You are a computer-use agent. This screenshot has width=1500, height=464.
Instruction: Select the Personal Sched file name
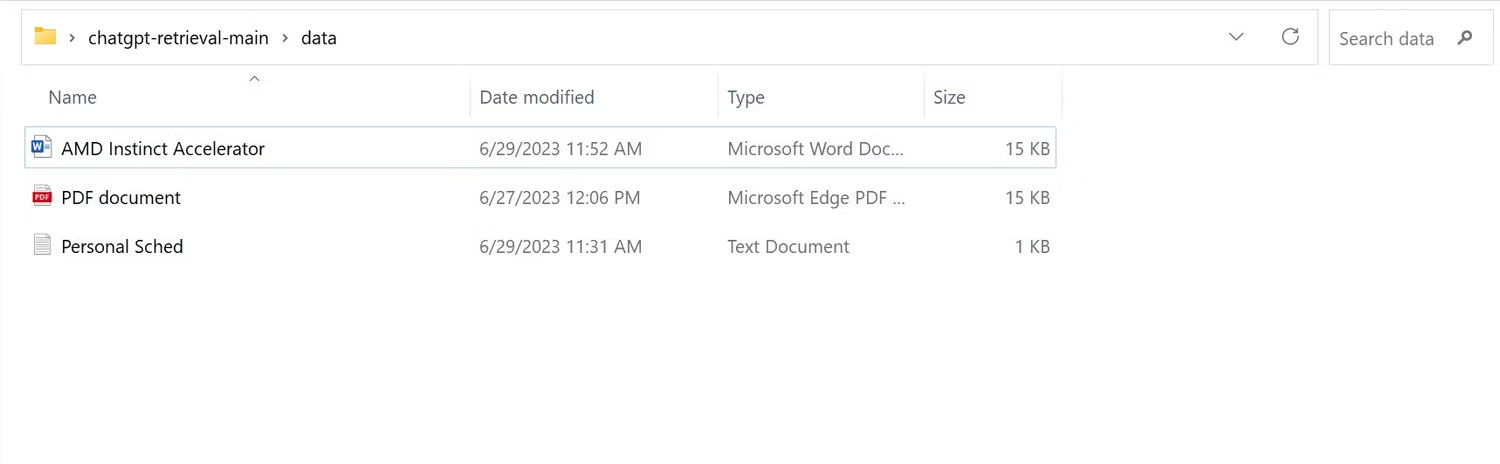coord(122,246)
